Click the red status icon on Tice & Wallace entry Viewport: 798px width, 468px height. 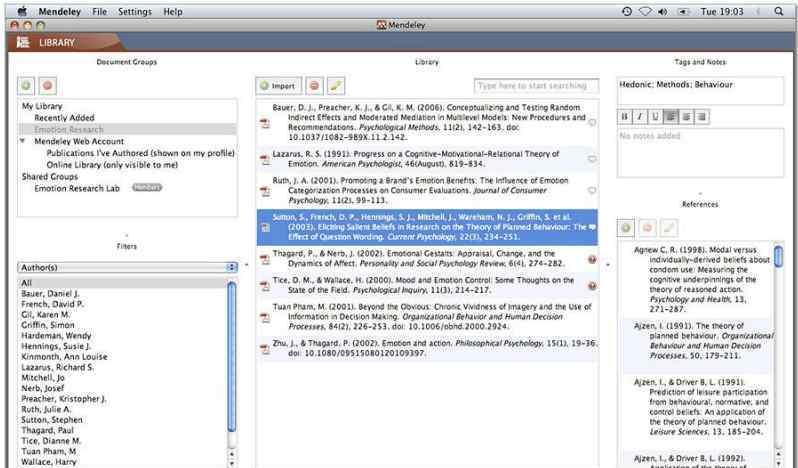592,286
